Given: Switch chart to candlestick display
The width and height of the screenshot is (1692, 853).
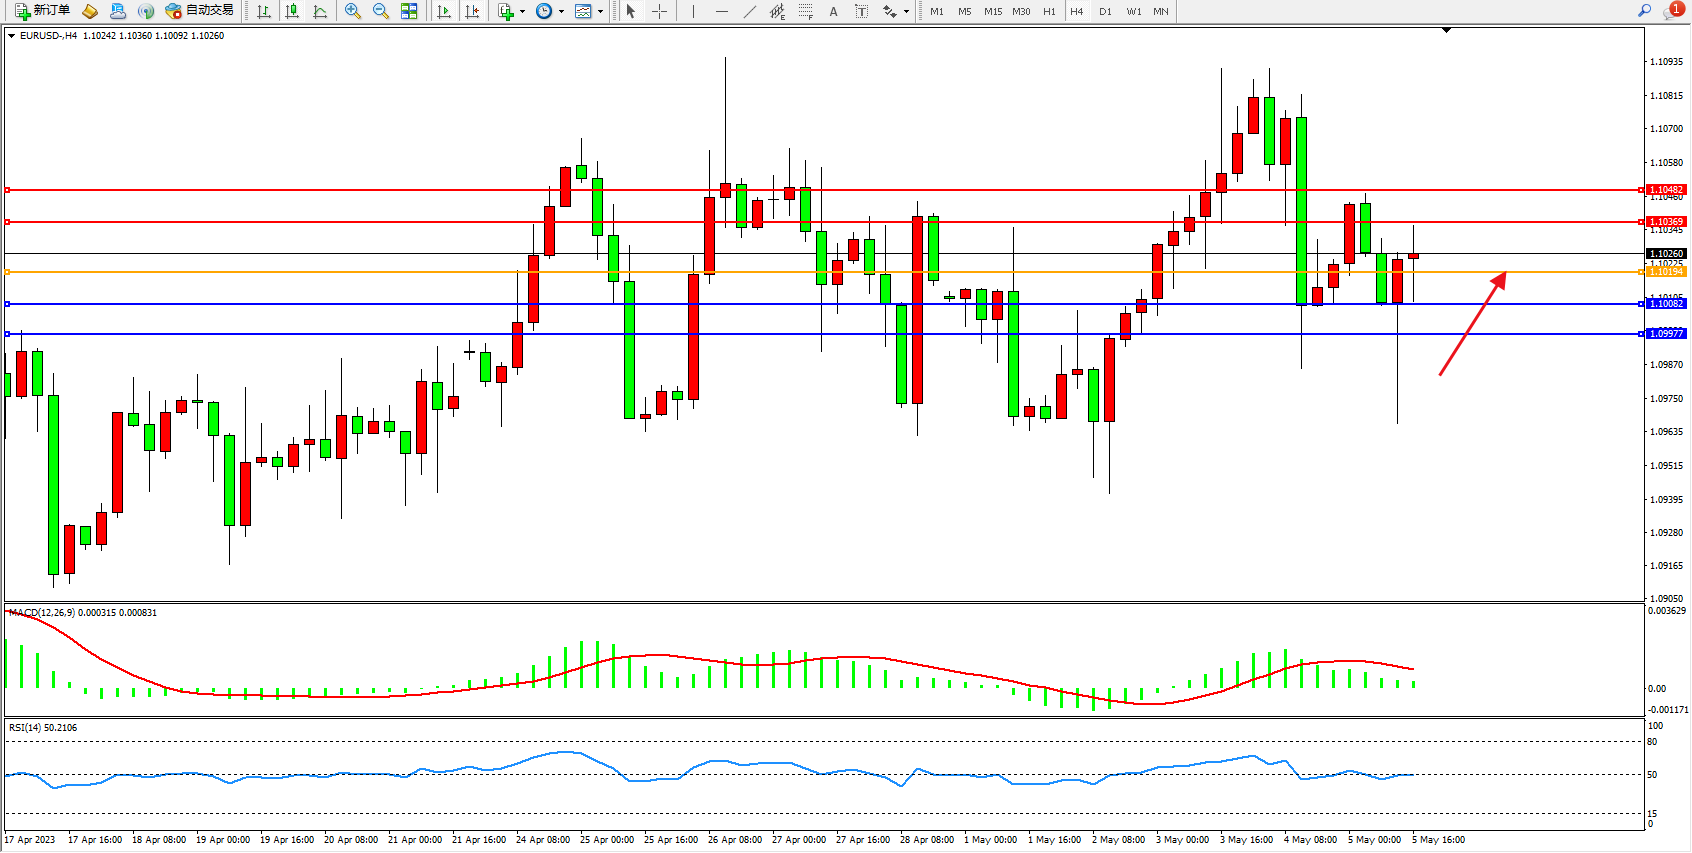Looking at the screenshot, I should click(292, 11).
